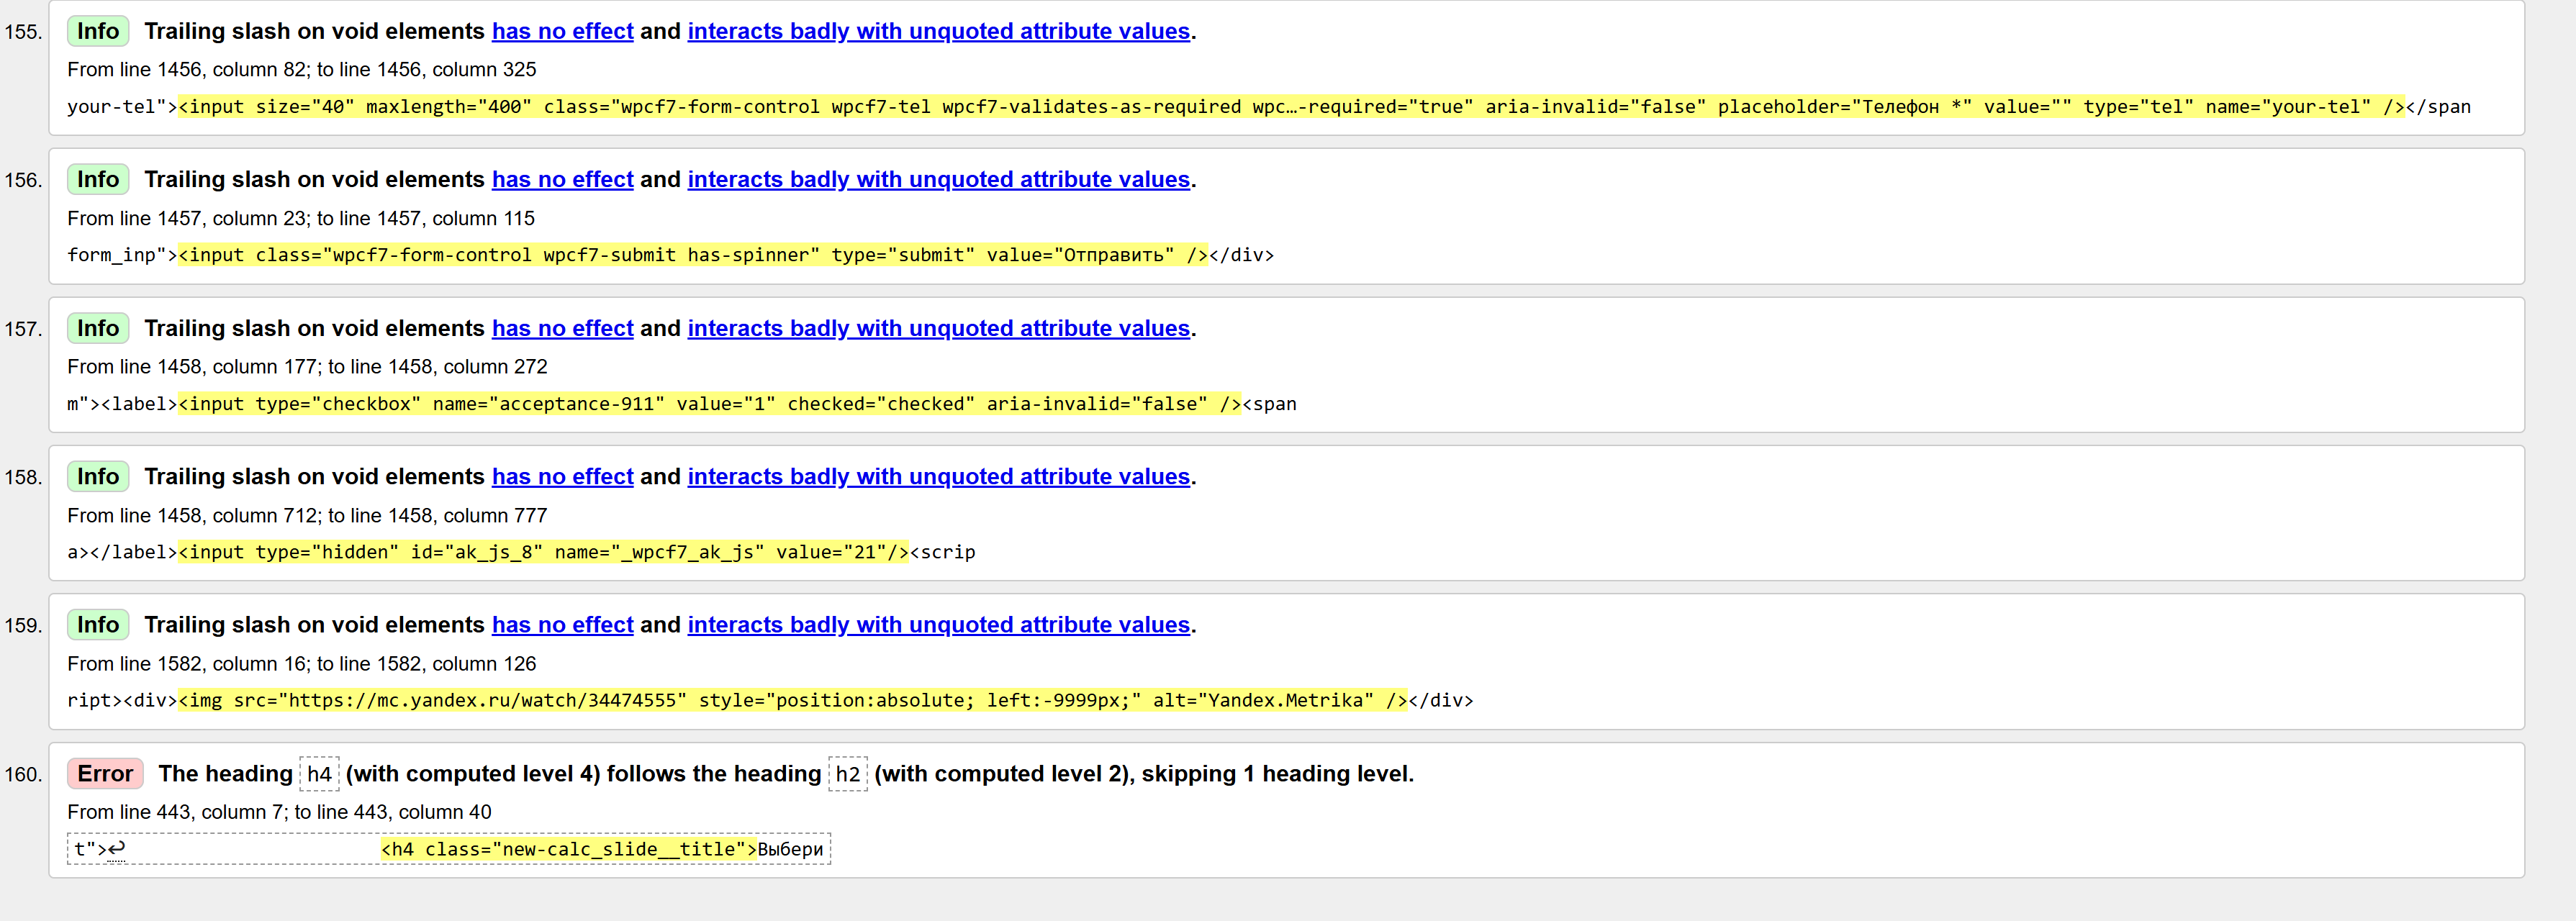Click the Info badge on message 155
The width and height of the screenshot is (2576, 921).
[x=98, y=31]
